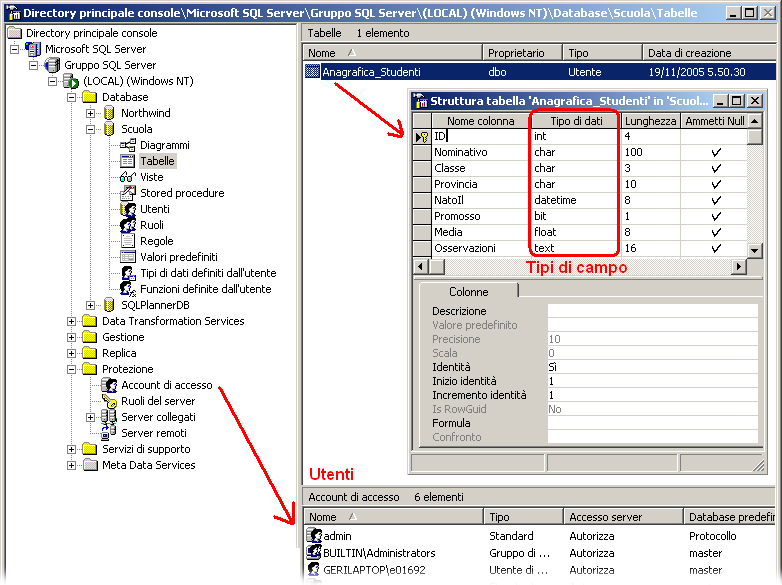Click the Utenti user icon in the tree
This screenshot has width=782, height=585.
[128, 209]
